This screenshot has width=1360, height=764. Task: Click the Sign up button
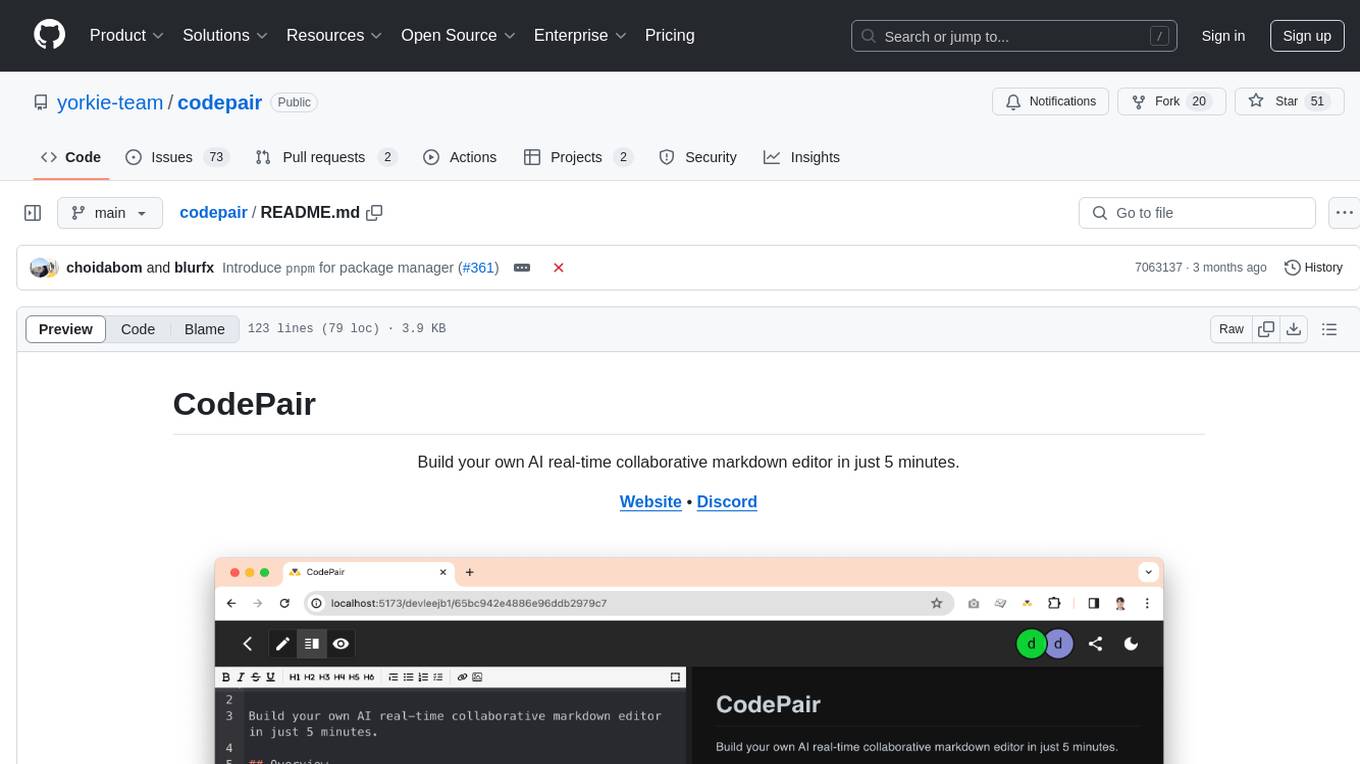1307,36
